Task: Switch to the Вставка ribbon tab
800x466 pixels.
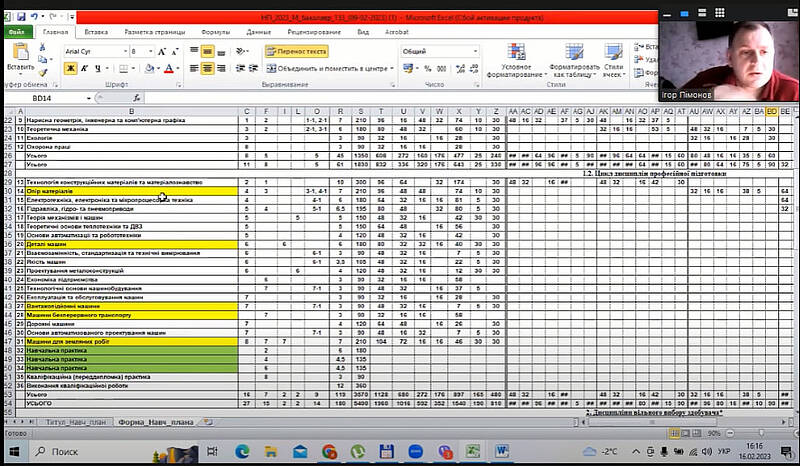Action: coord(96,32)
